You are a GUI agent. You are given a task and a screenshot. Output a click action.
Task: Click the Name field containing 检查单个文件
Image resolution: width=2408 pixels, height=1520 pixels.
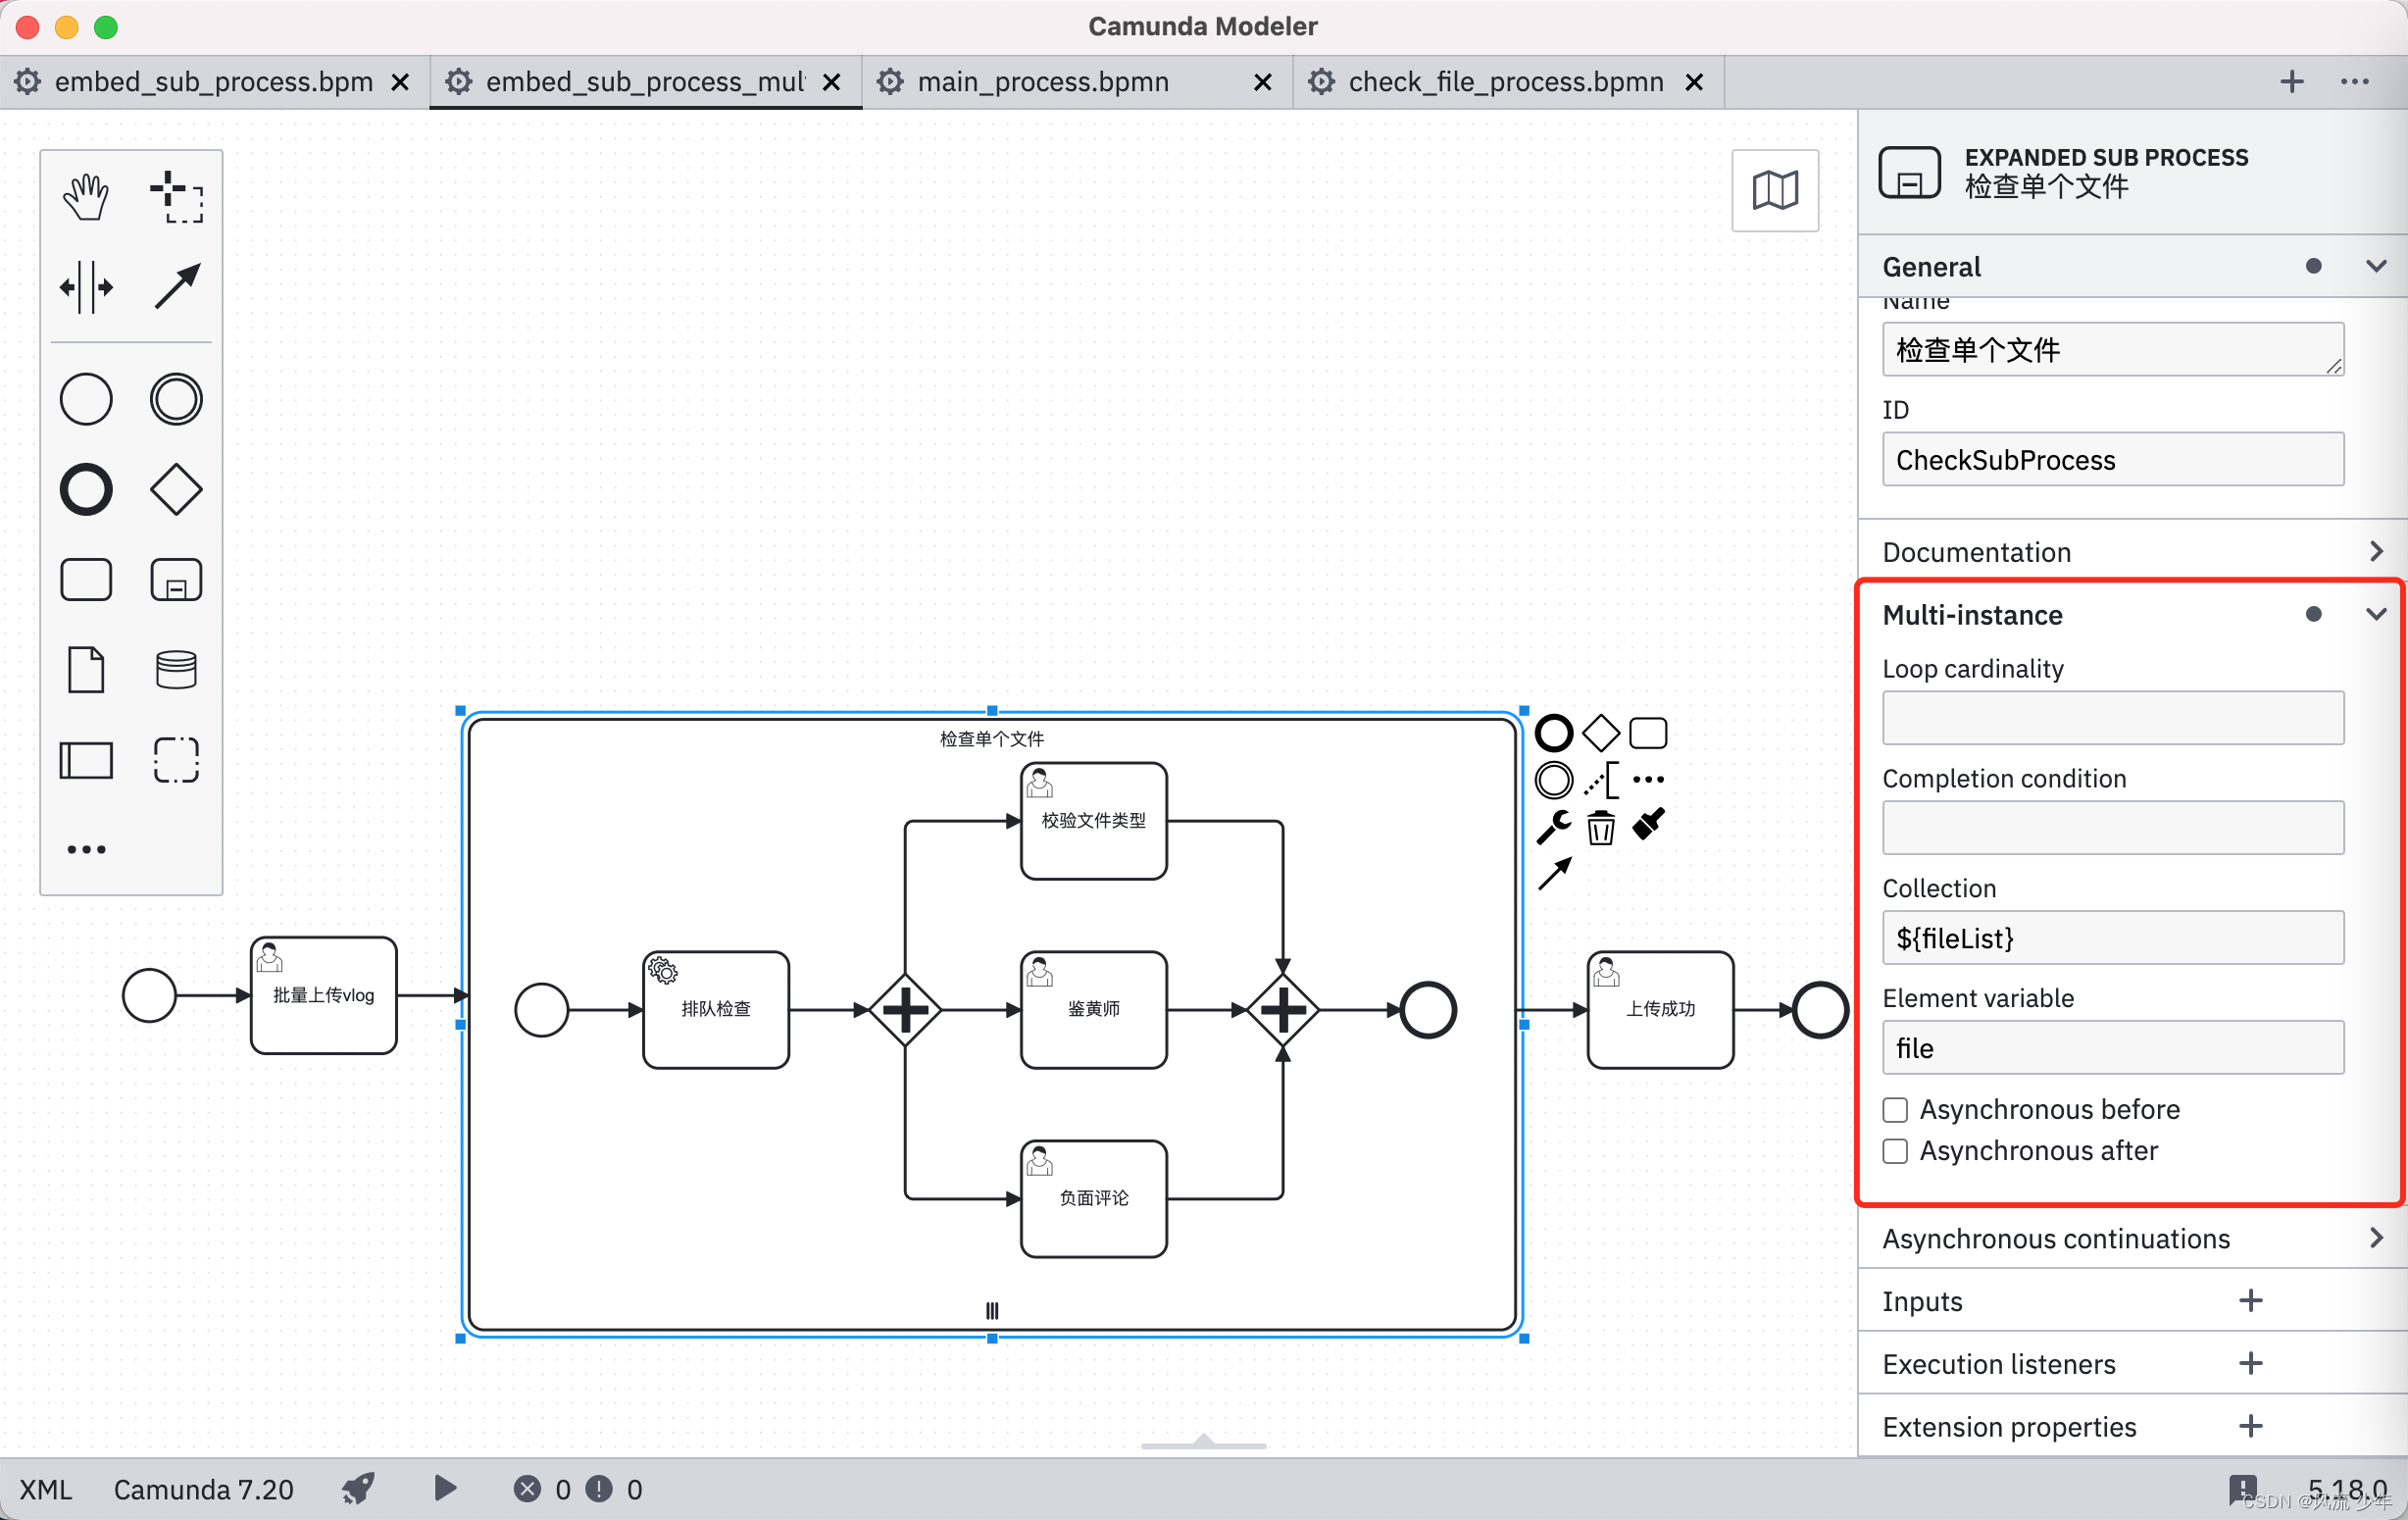(x=2112, y=349)
